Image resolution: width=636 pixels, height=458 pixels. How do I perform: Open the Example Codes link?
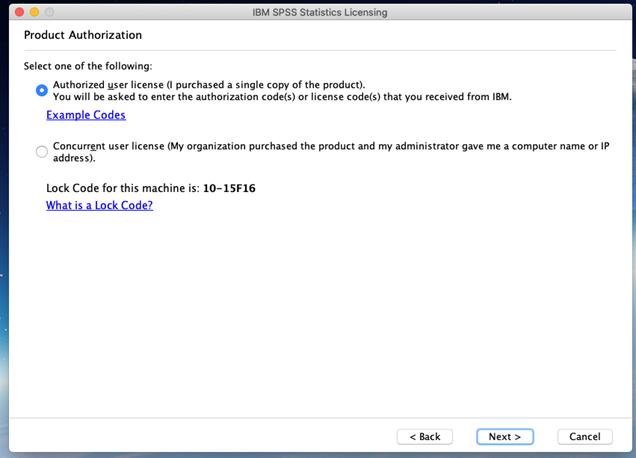pyautogui.click(x=86, y=115)
